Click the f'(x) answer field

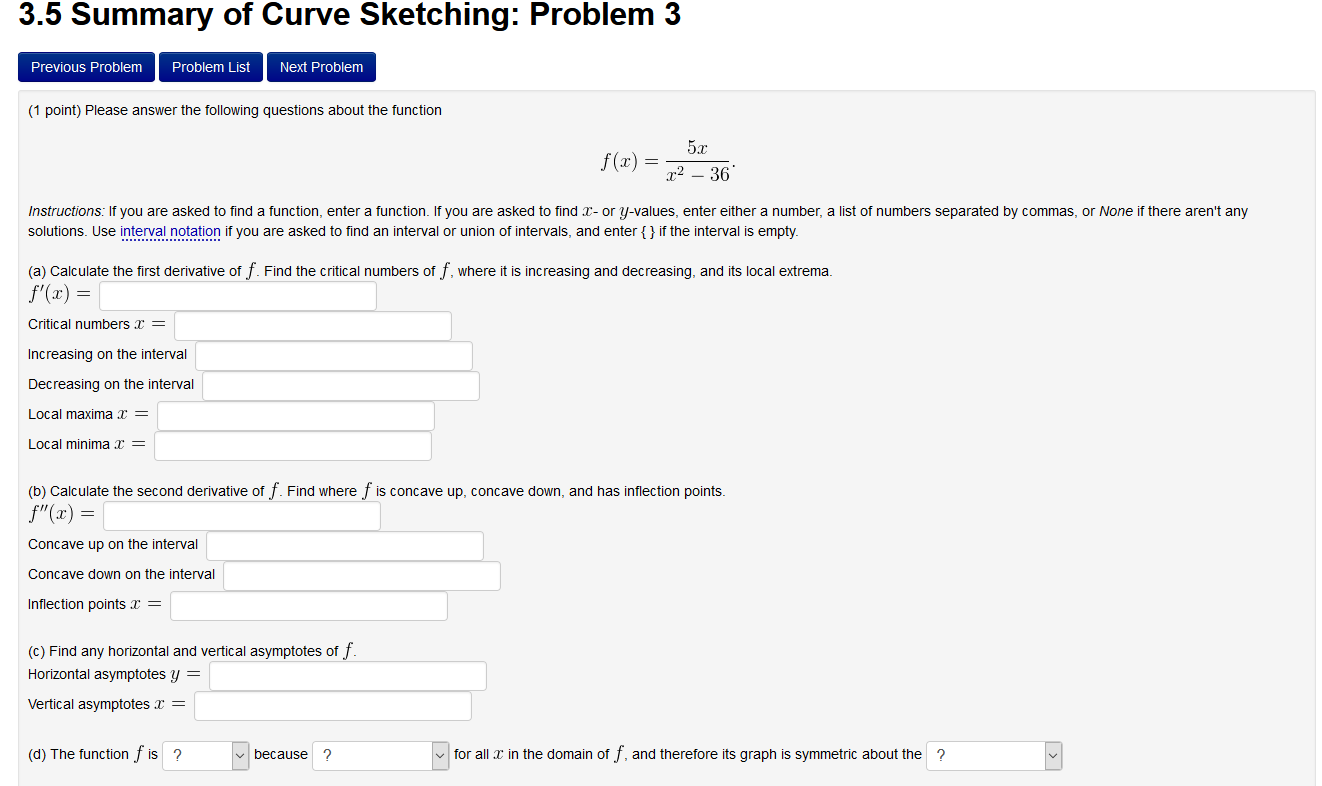(237, 295)
